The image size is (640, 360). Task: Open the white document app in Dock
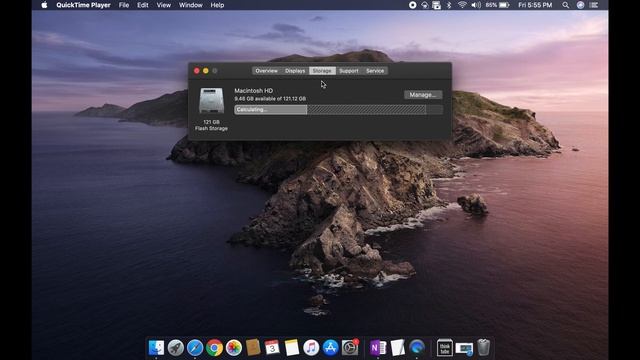coord(397,348)
